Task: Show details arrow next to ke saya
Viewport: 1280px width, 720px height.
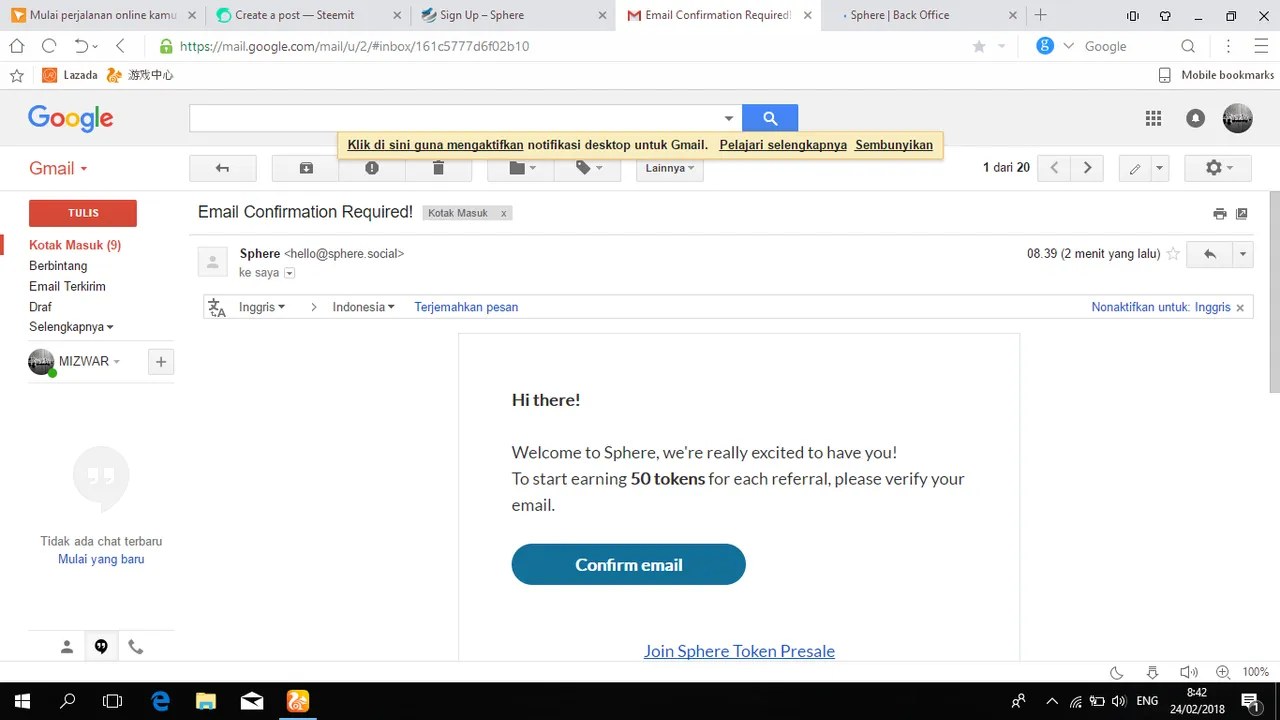Action: coord(290,273)
